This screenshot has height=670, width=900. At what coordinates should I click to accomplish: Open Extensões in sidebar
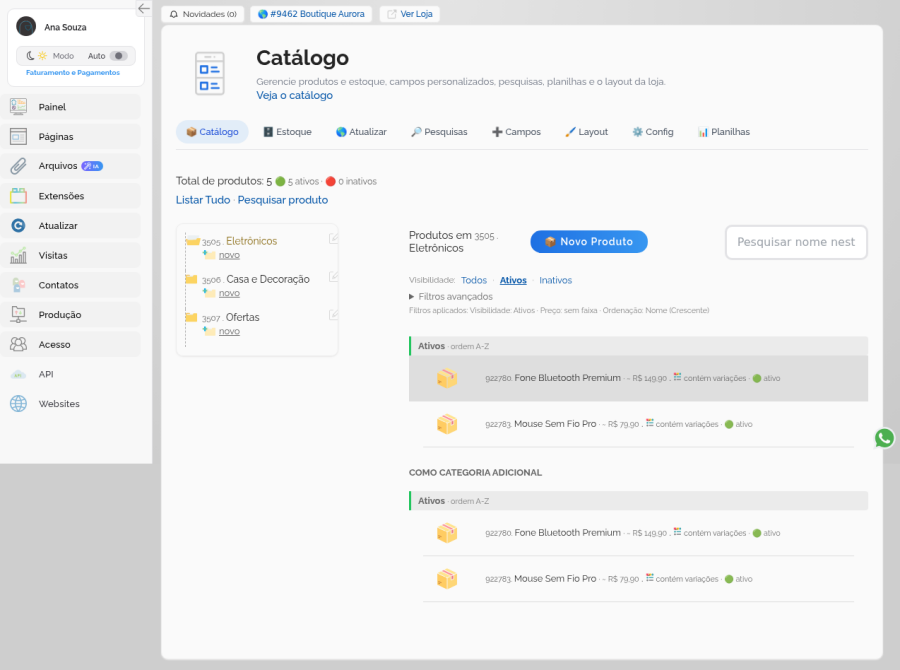71,196
